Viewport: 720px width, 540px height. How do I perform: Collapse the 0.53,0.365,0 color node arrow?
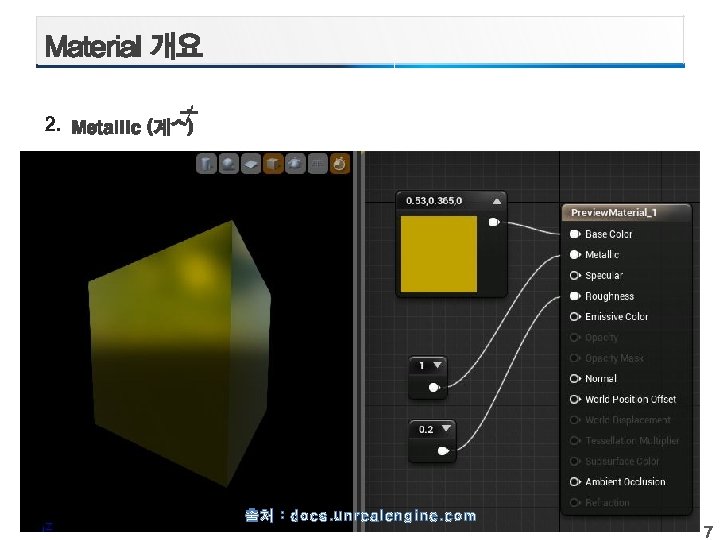(x=497, y=201)
